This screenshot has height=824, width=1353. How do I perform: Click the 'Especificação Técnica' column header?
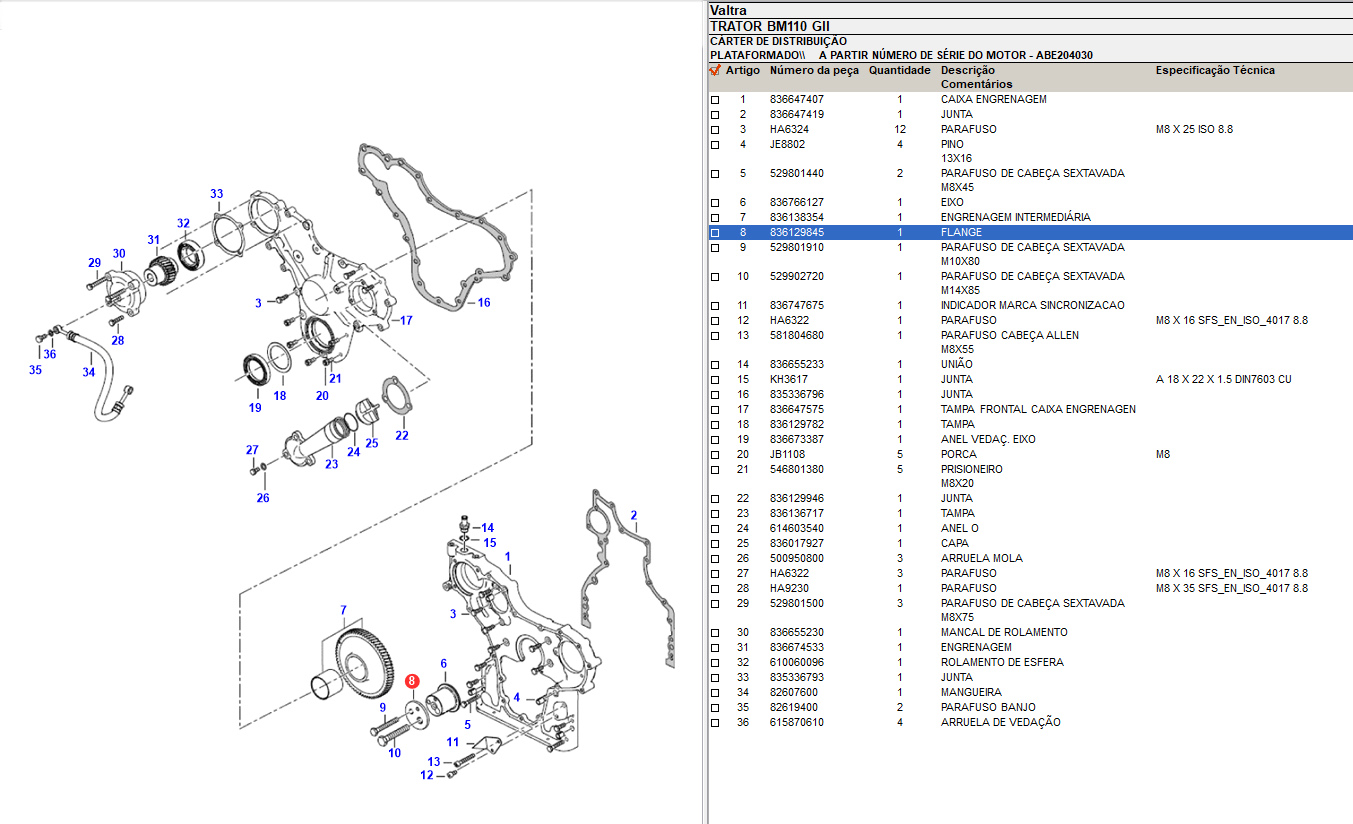(1215, 71)
